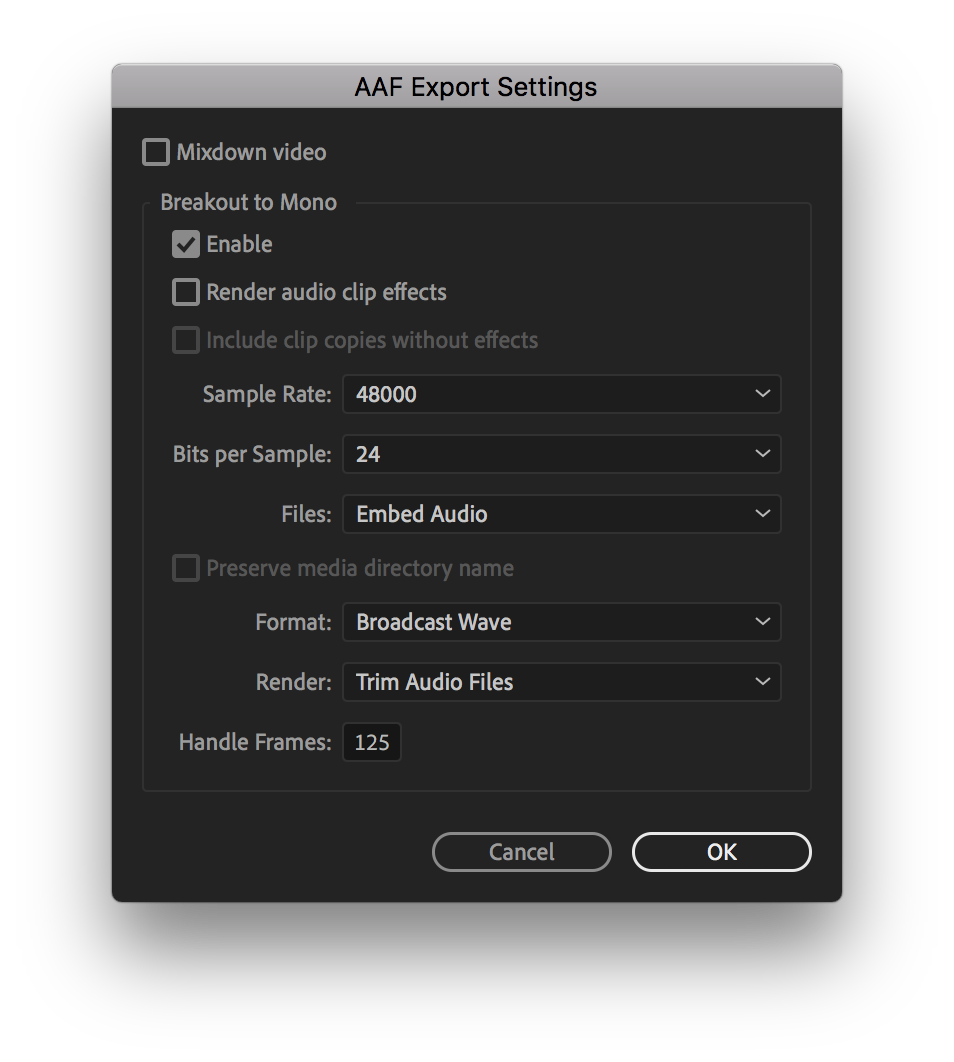The height and width of the screenshot is (1062, 954).
Task: Expand the Render dropdown set to Trim Audio Files
Action: click(561, 682)
